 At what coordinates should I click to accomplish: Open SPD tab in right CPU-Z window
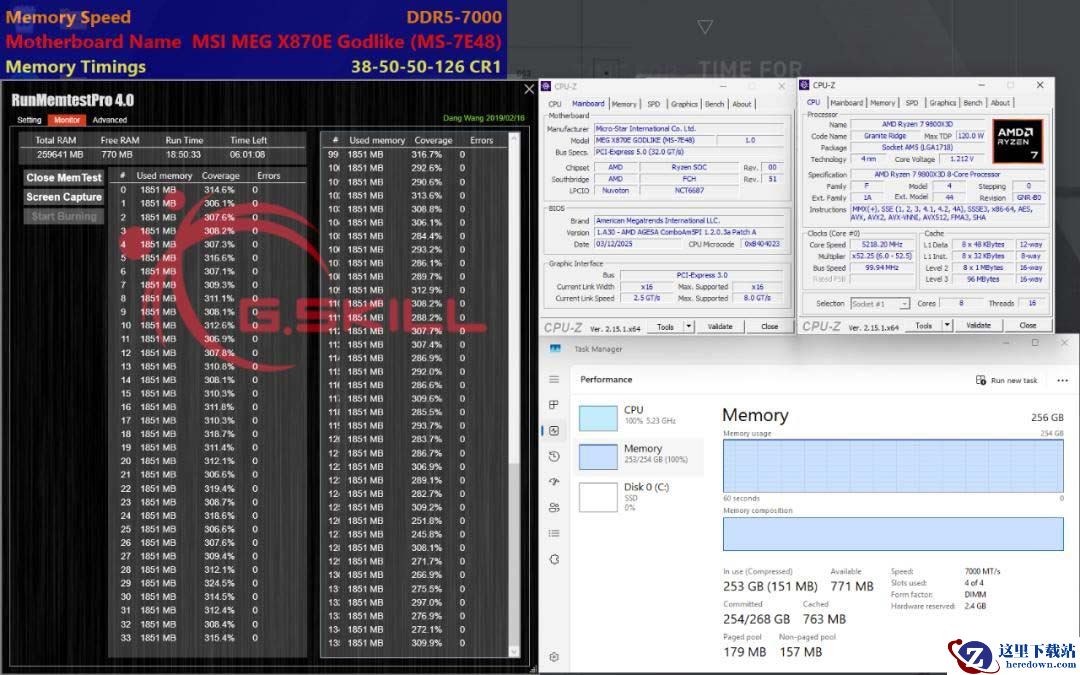point(912,103)
